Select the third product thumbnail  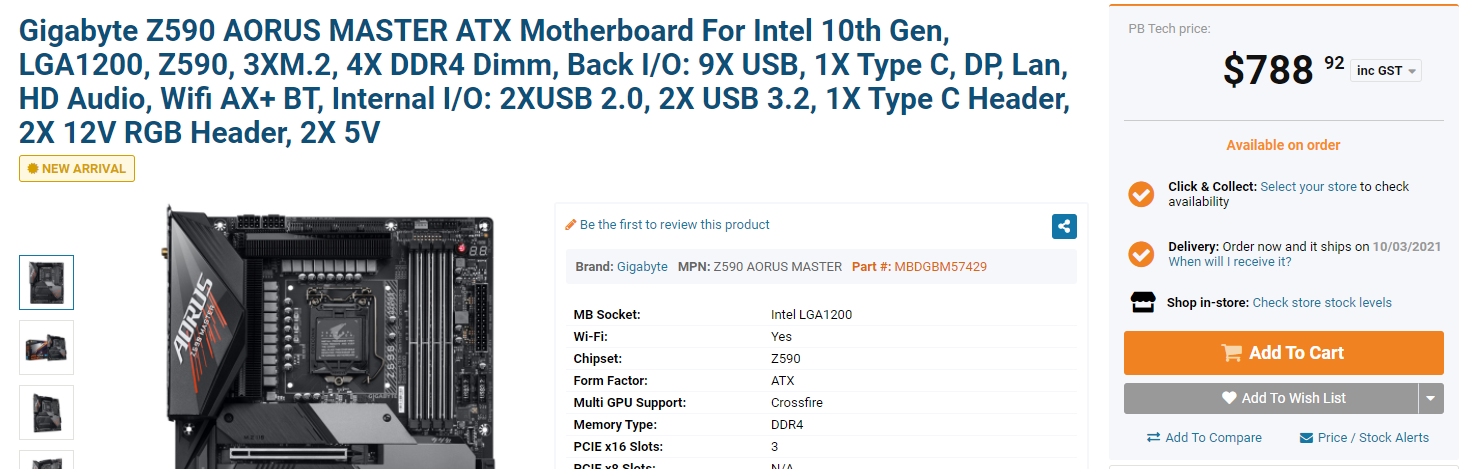[47, 412]
